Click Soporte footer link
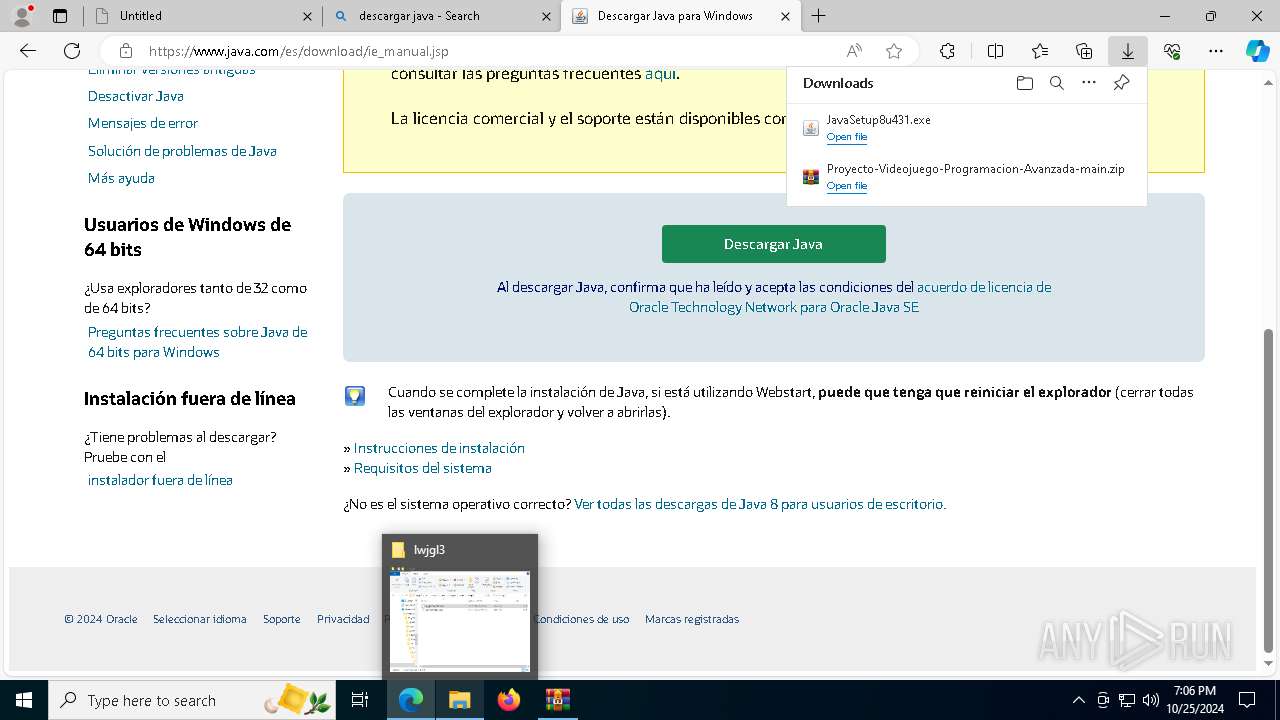Viewport: 1280px width, 720px height. [x=281, y=619]
